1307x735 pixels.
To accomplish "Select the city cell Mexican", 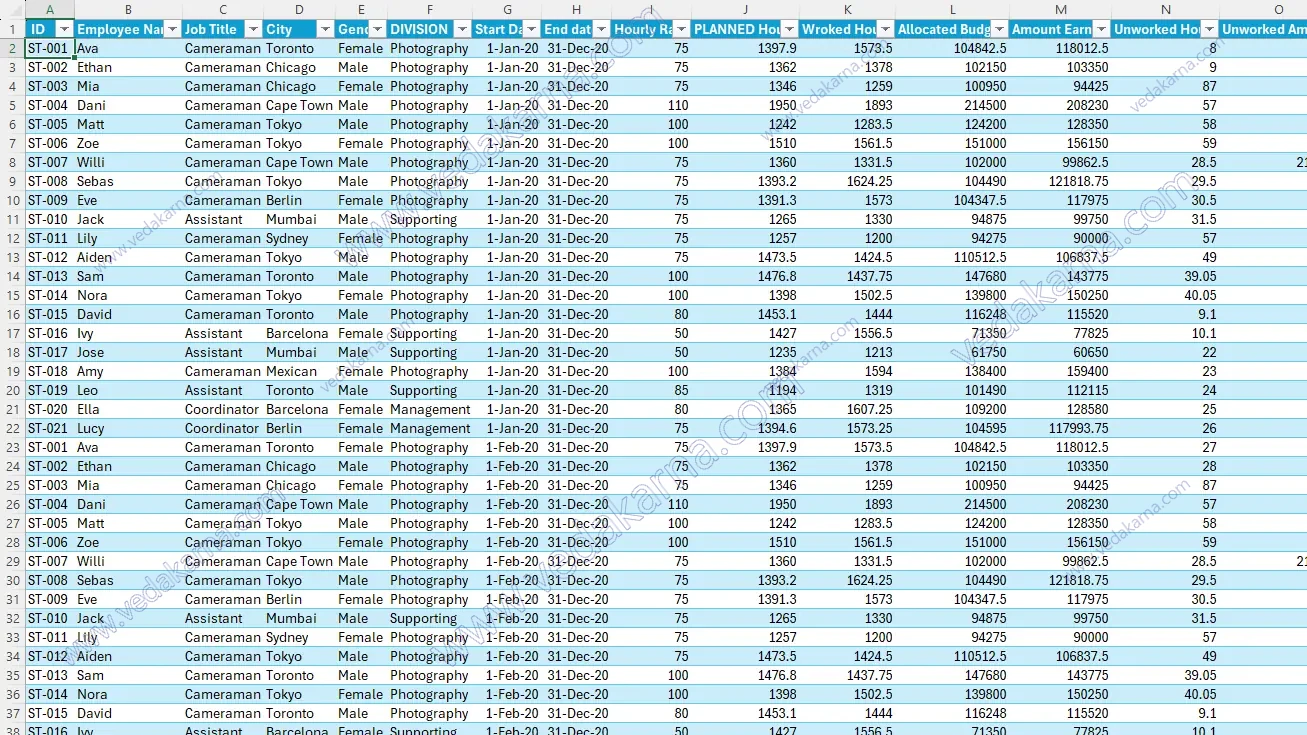I will tap(299, 371).
